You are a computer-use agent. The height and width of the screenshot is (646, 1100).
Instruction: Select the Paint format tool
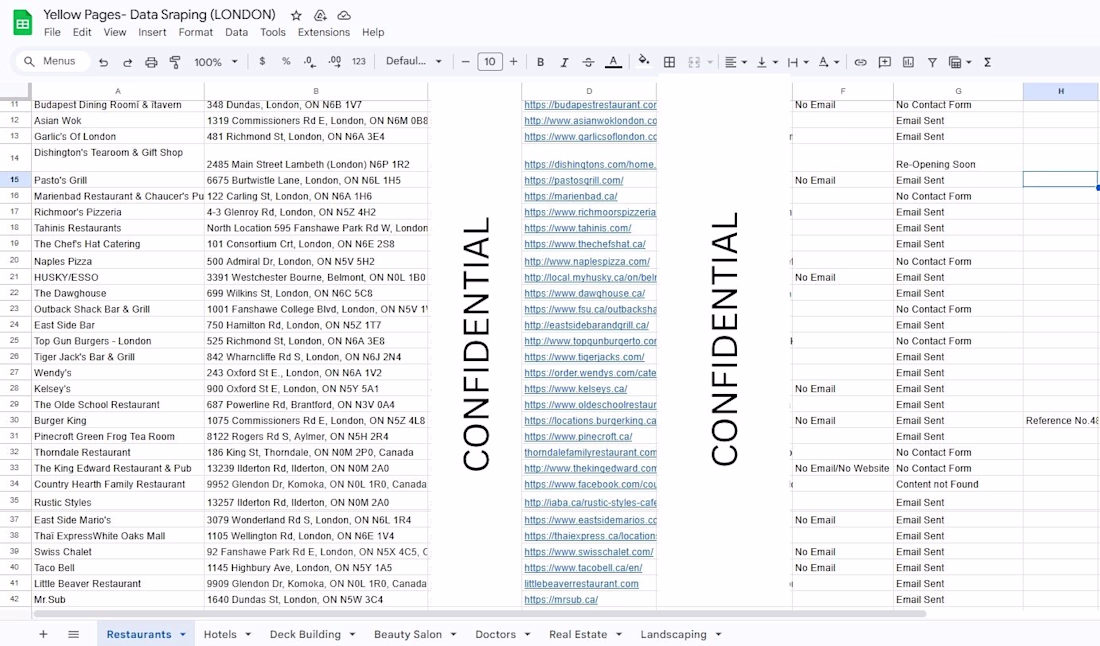click(175, 62)
